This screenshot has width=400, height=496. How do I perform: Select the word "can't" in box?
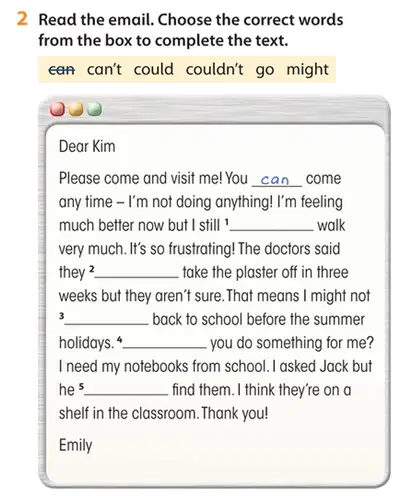pyautogui.click(x=104, y=69)
